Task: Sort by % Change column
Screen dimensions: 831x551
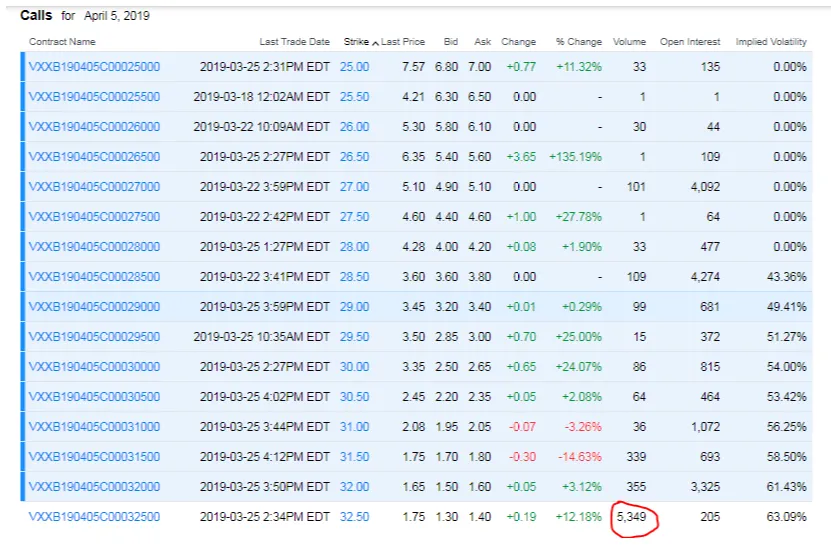Action: pyautogui.click(x=579, y=42)
